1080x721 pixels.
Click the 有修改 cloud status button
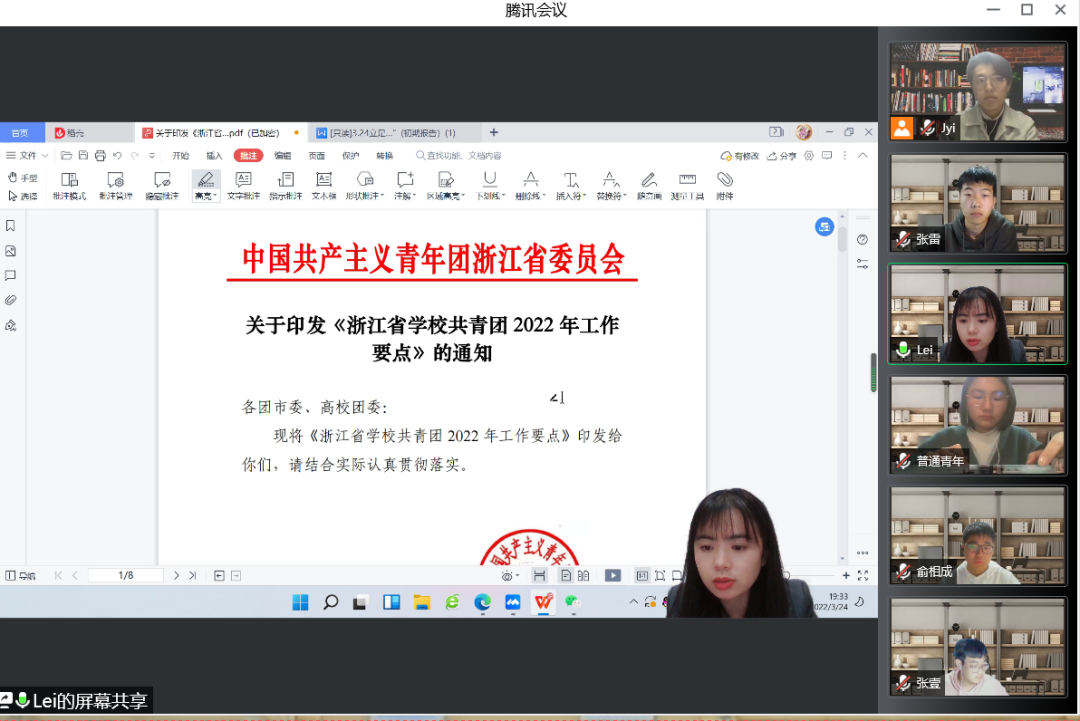(x=740, y=156)
